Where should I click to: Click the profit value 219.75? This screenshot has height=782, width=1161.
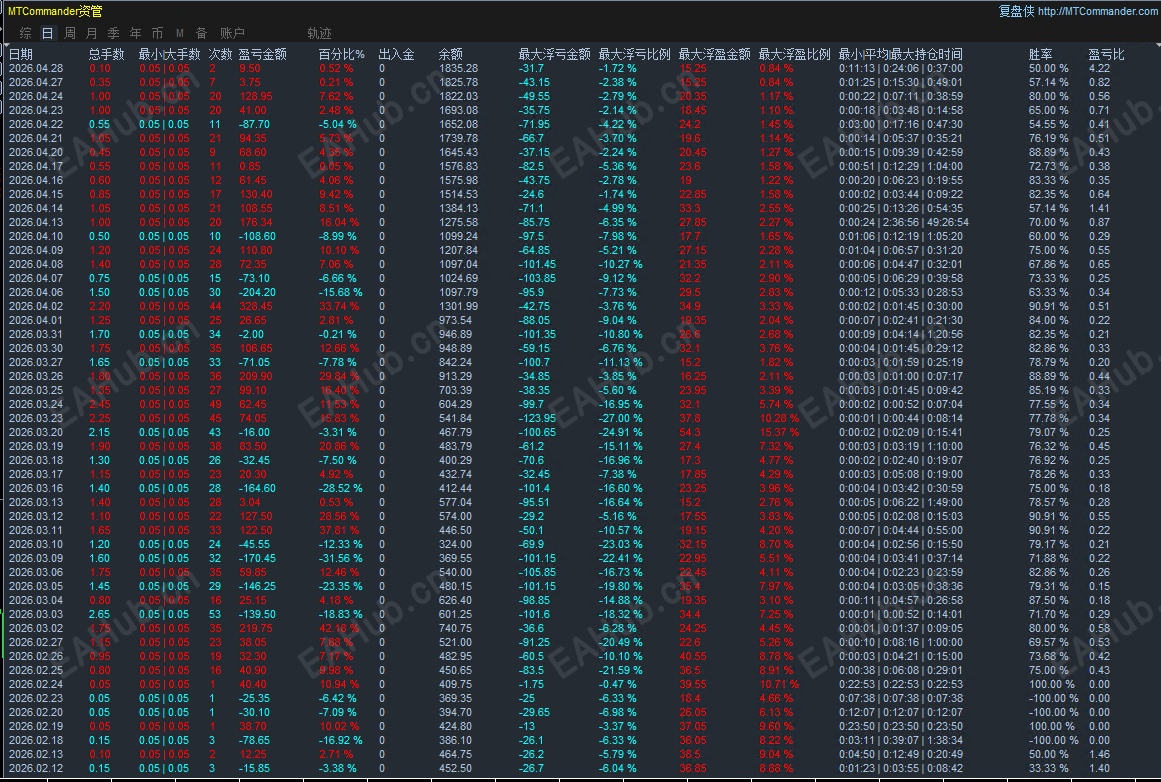(255, 628)
